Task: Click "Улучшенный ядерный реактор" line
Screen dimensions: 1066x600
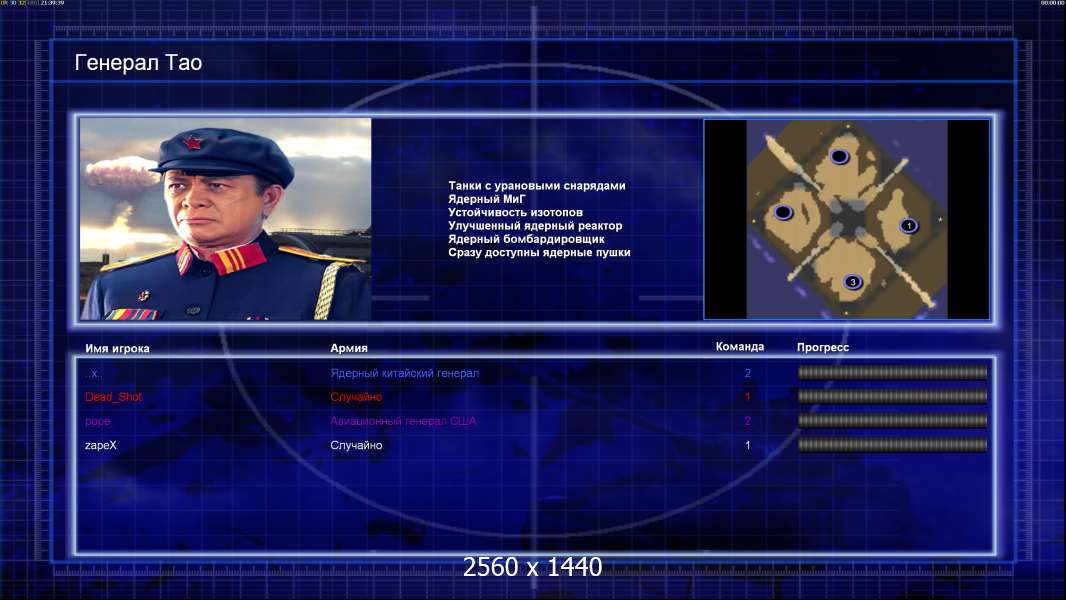Action: tap(535, 226)
